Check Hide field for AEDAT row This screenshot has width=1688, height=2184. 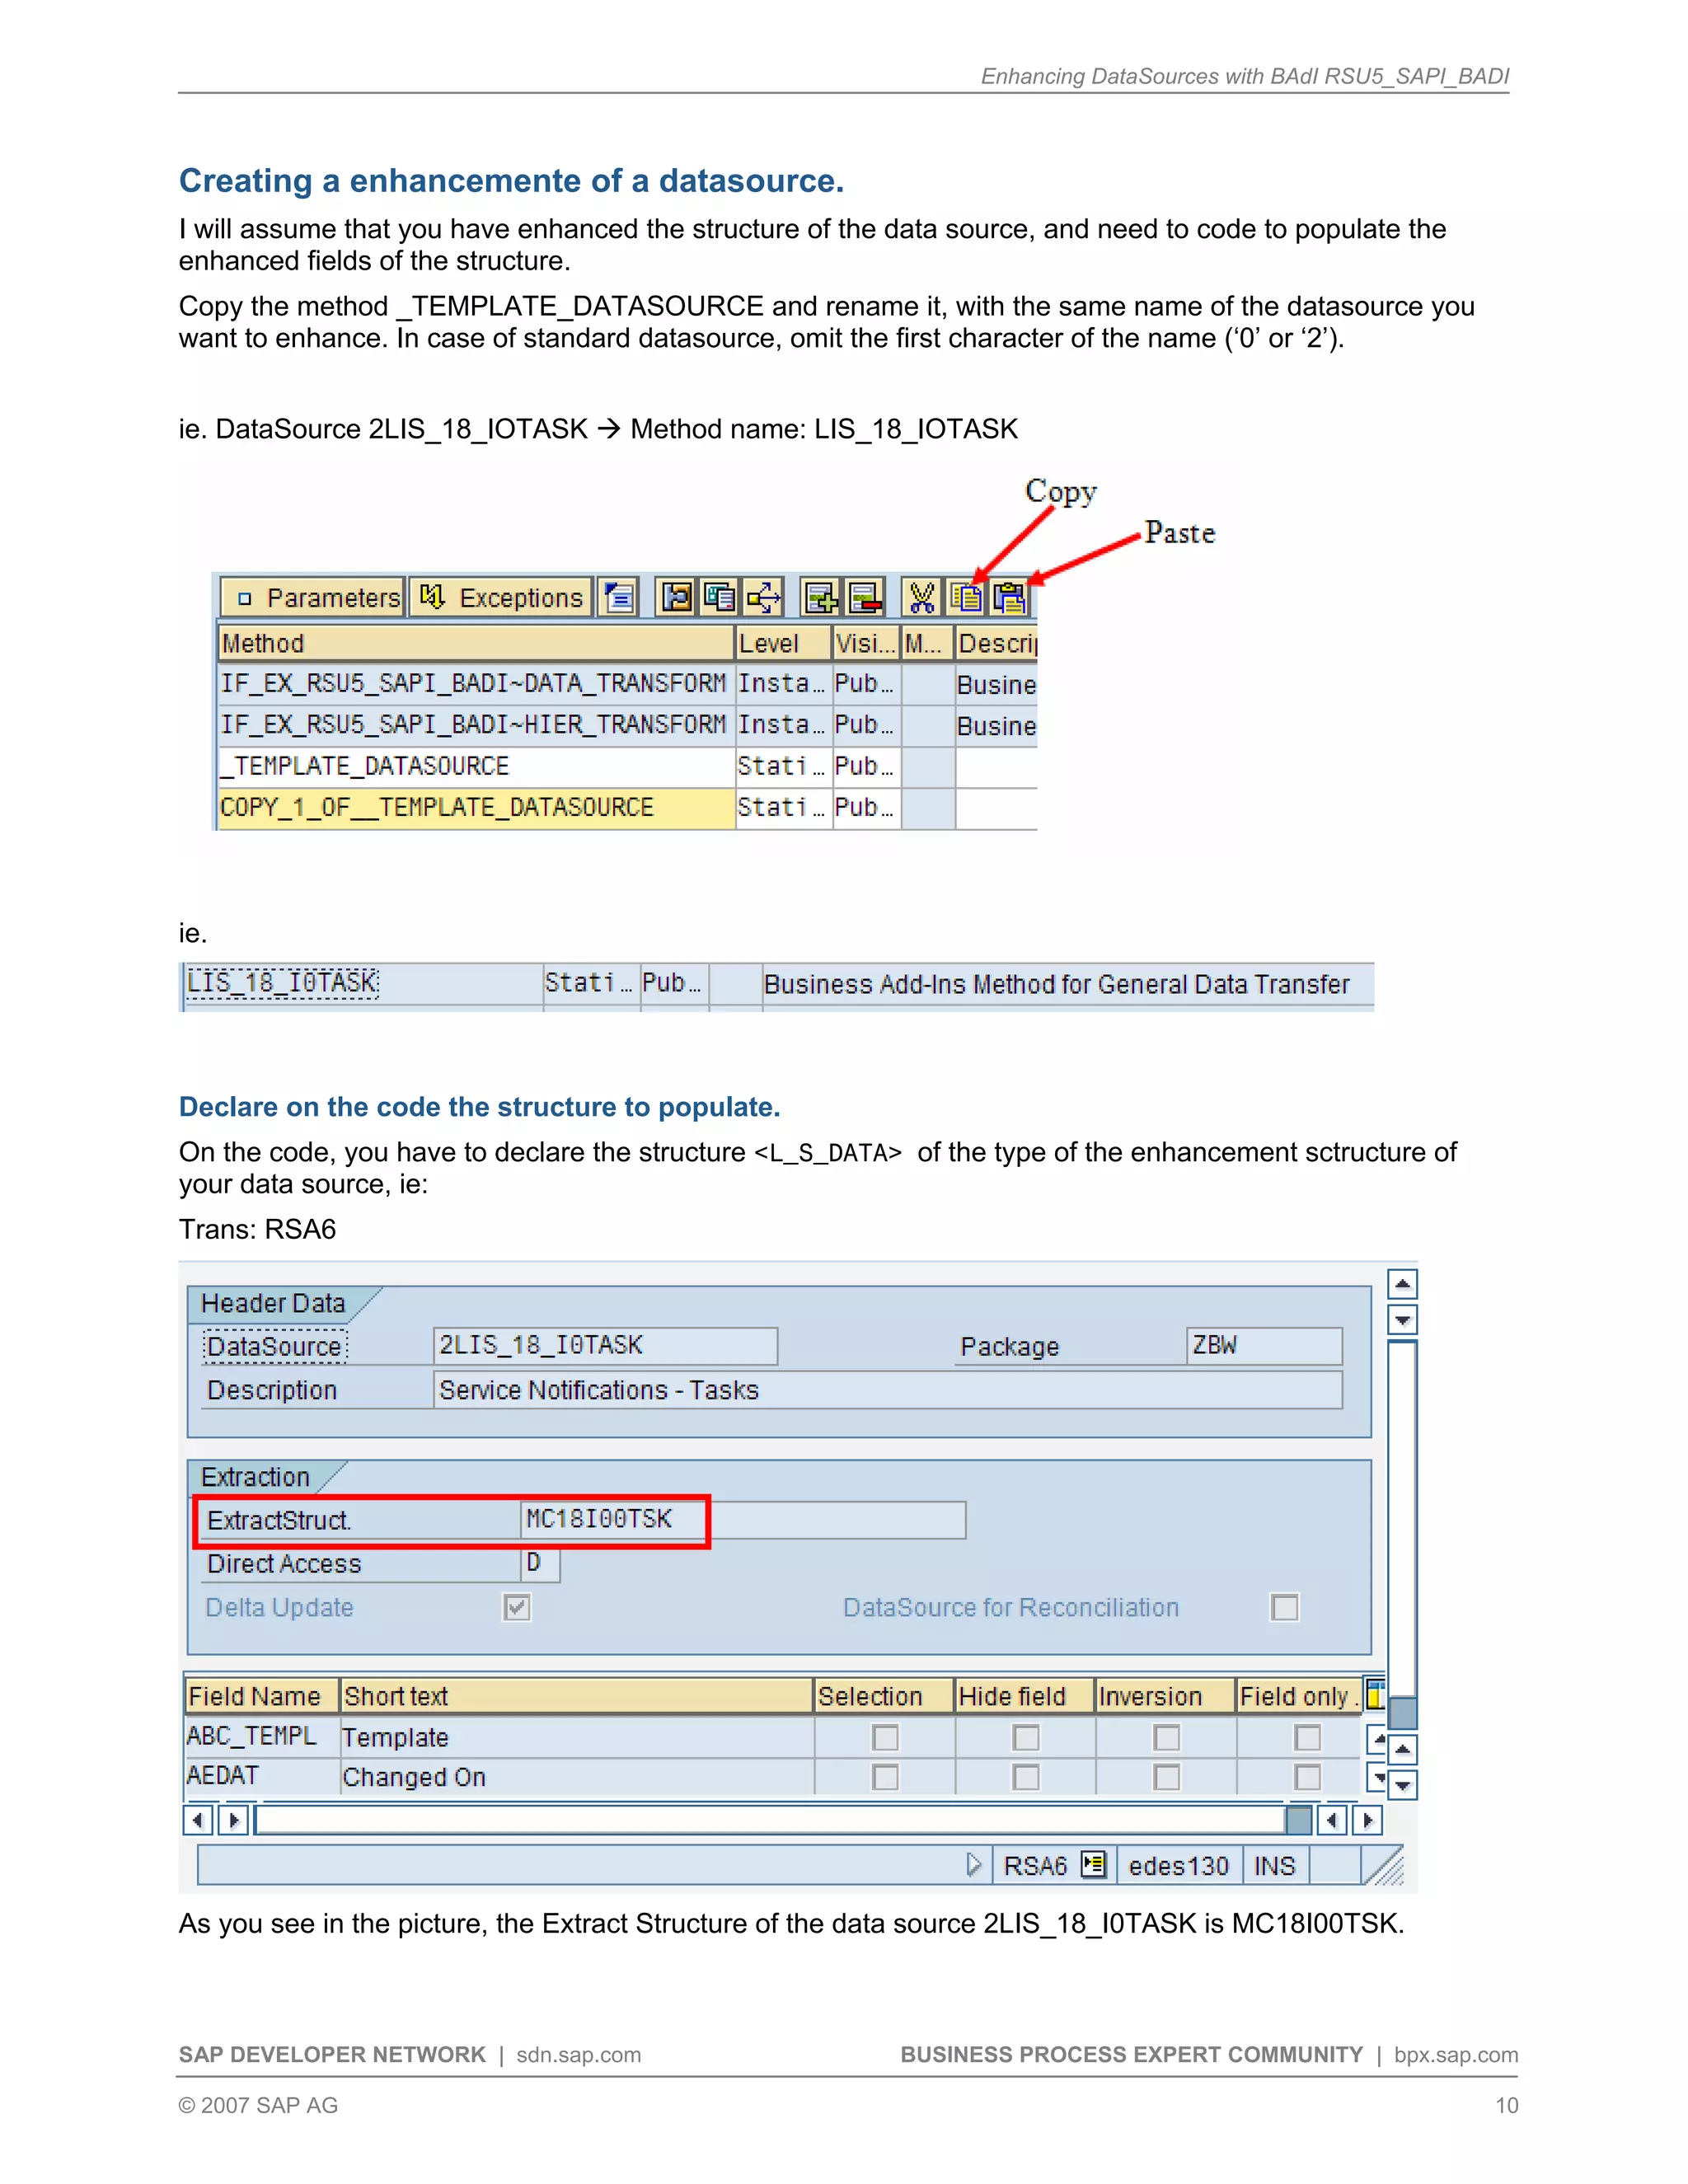pos(1026,1777)
